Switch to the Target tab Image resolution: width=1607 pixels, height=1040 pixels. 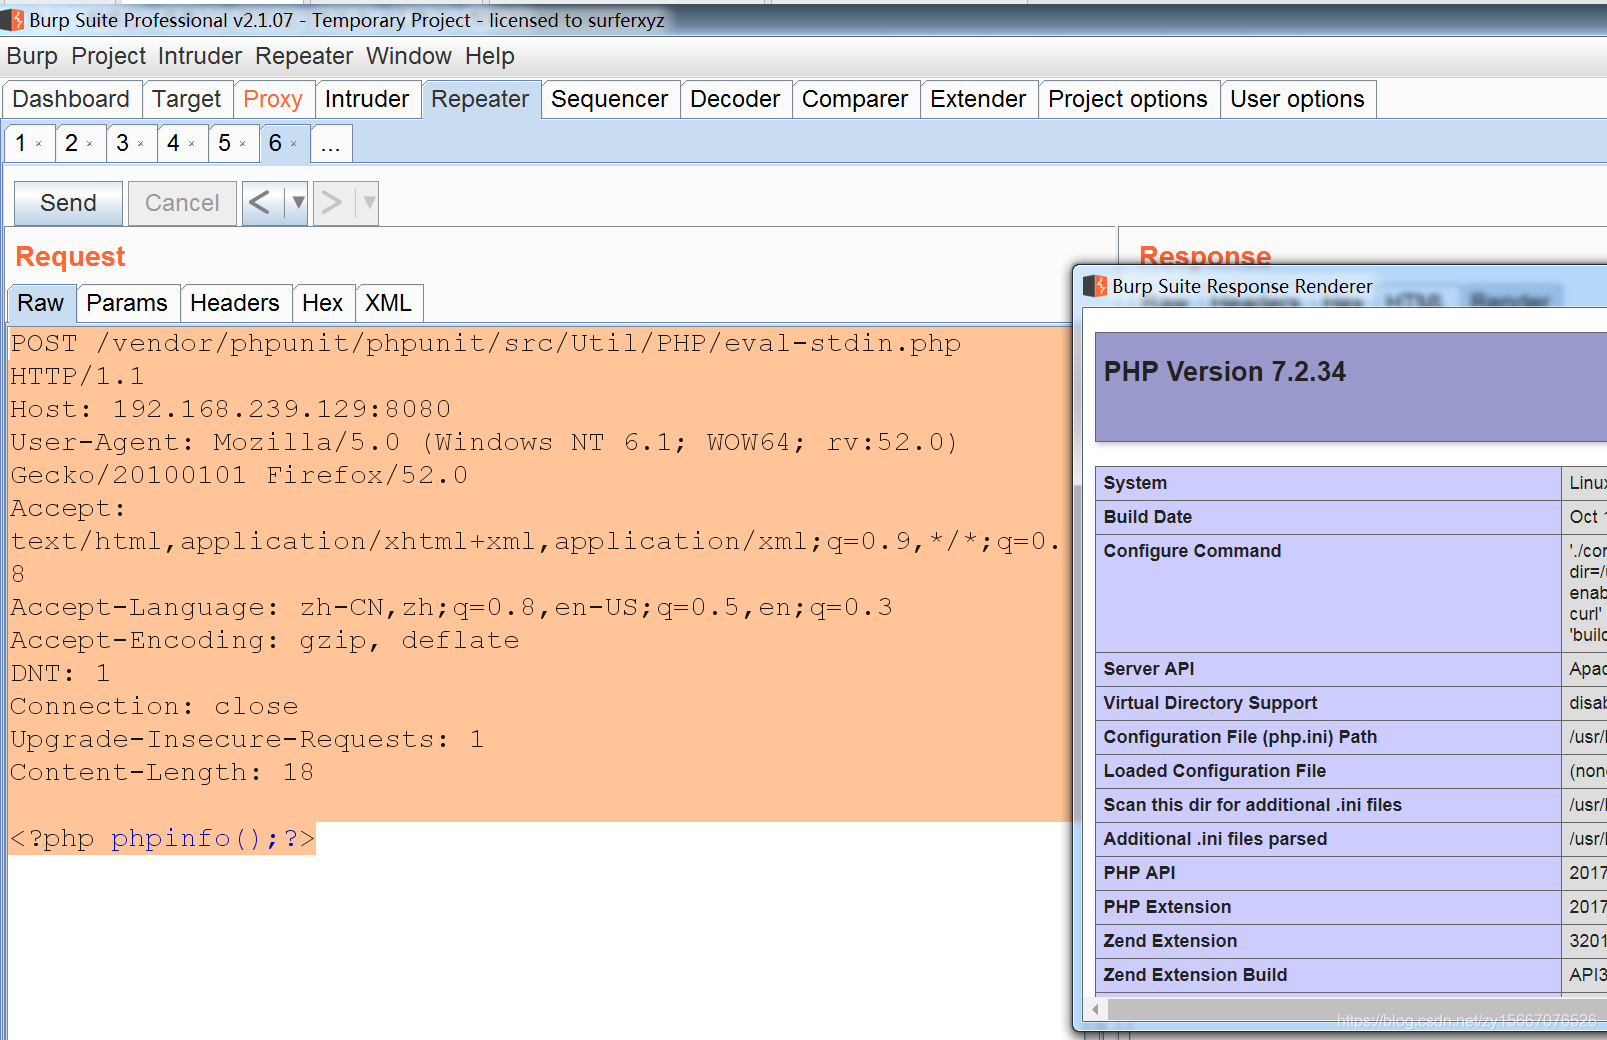[187, 99]
